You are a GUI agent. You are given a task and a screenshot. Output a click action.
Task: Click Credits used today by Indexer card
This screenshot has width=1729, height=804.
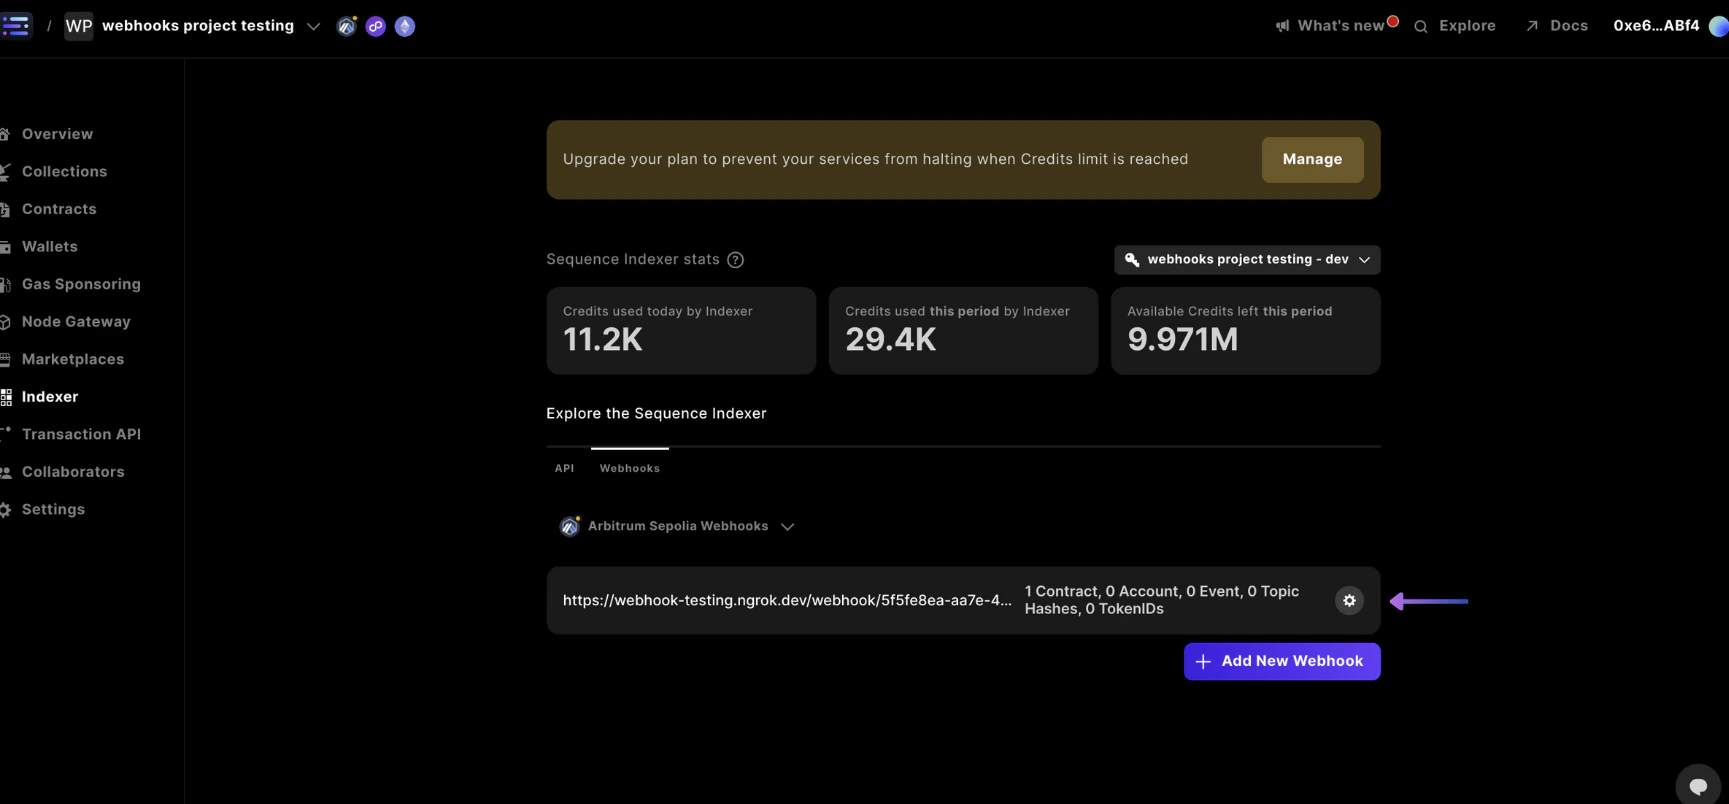tap(681, 331)
